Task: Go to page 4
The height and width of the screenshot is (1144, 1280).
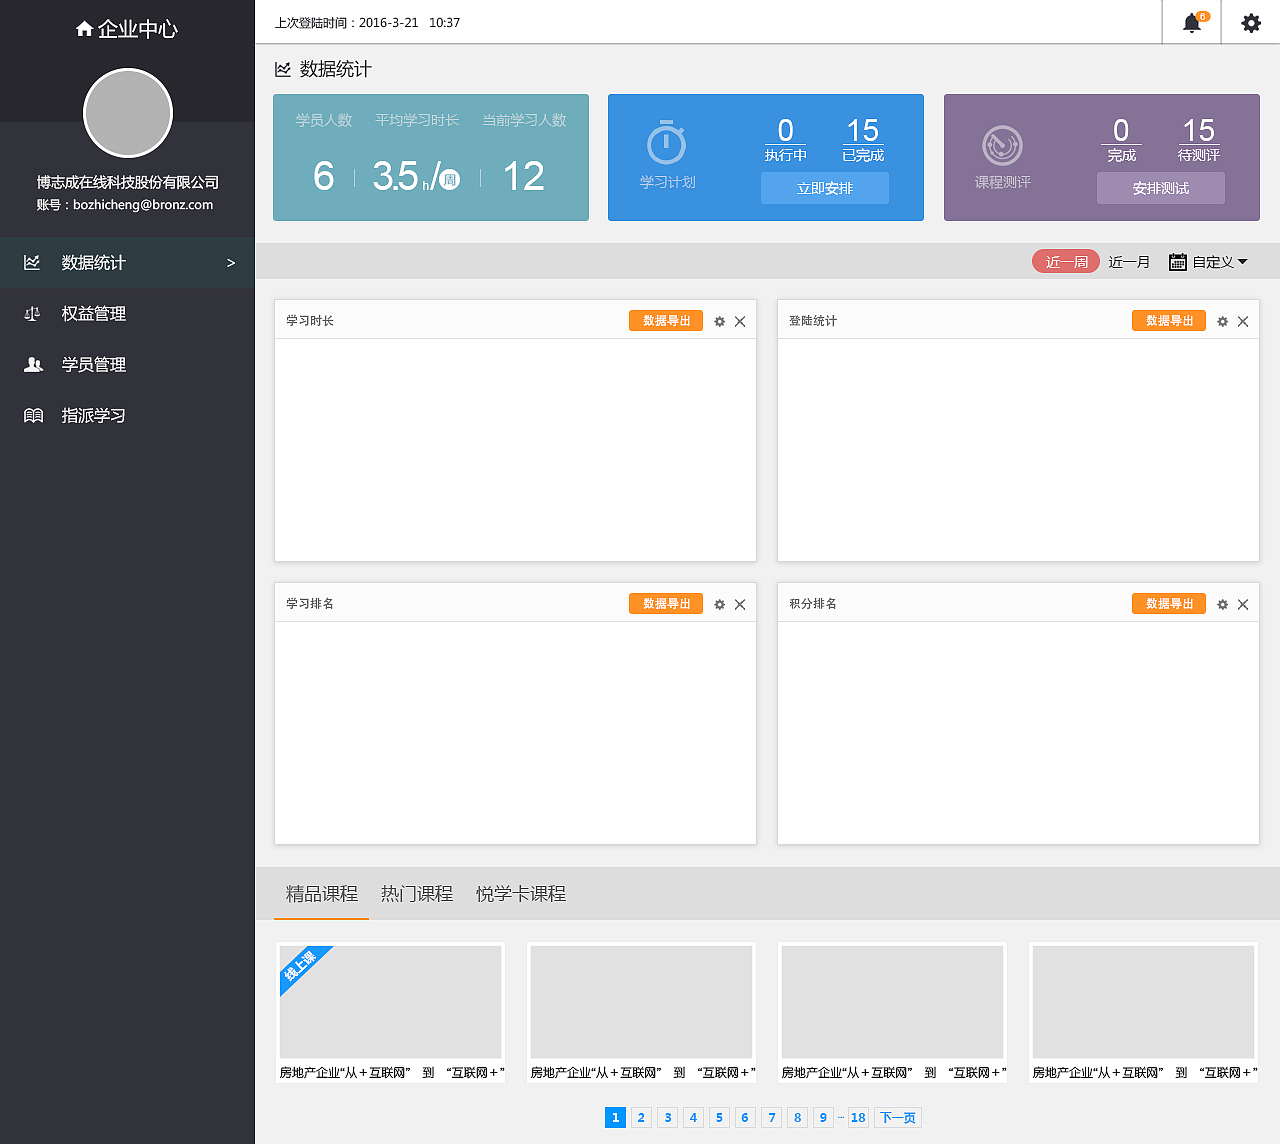Action: pos(693,1117)
